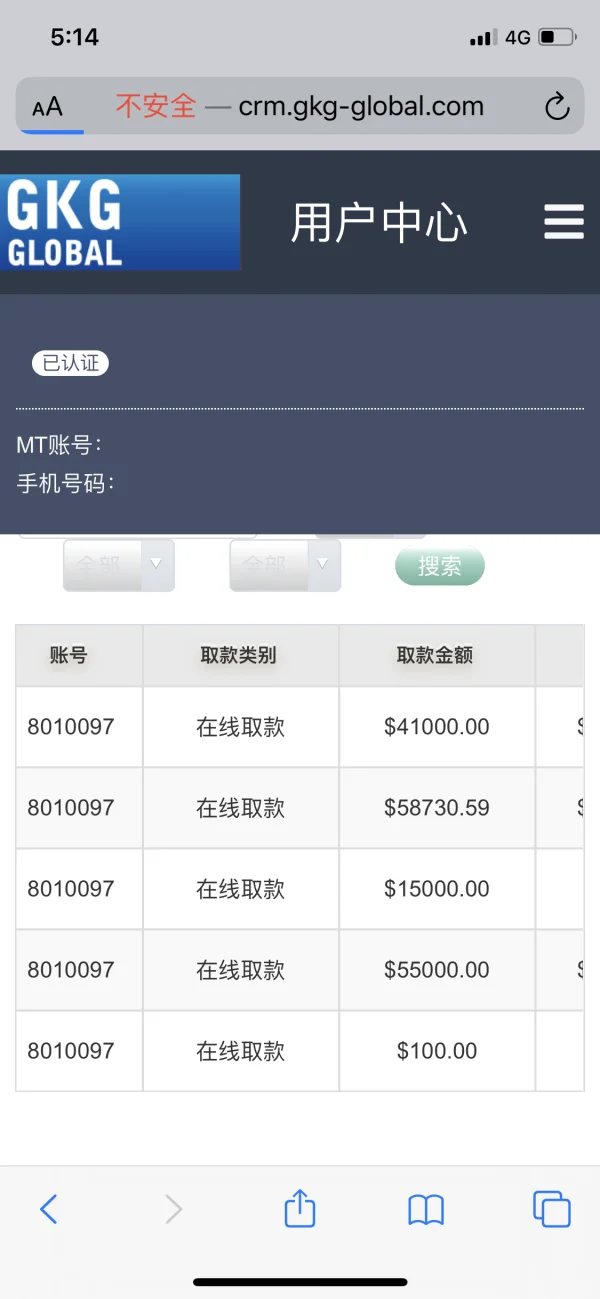Open Safari bookmarks book icon

[x=426, y=1210]
